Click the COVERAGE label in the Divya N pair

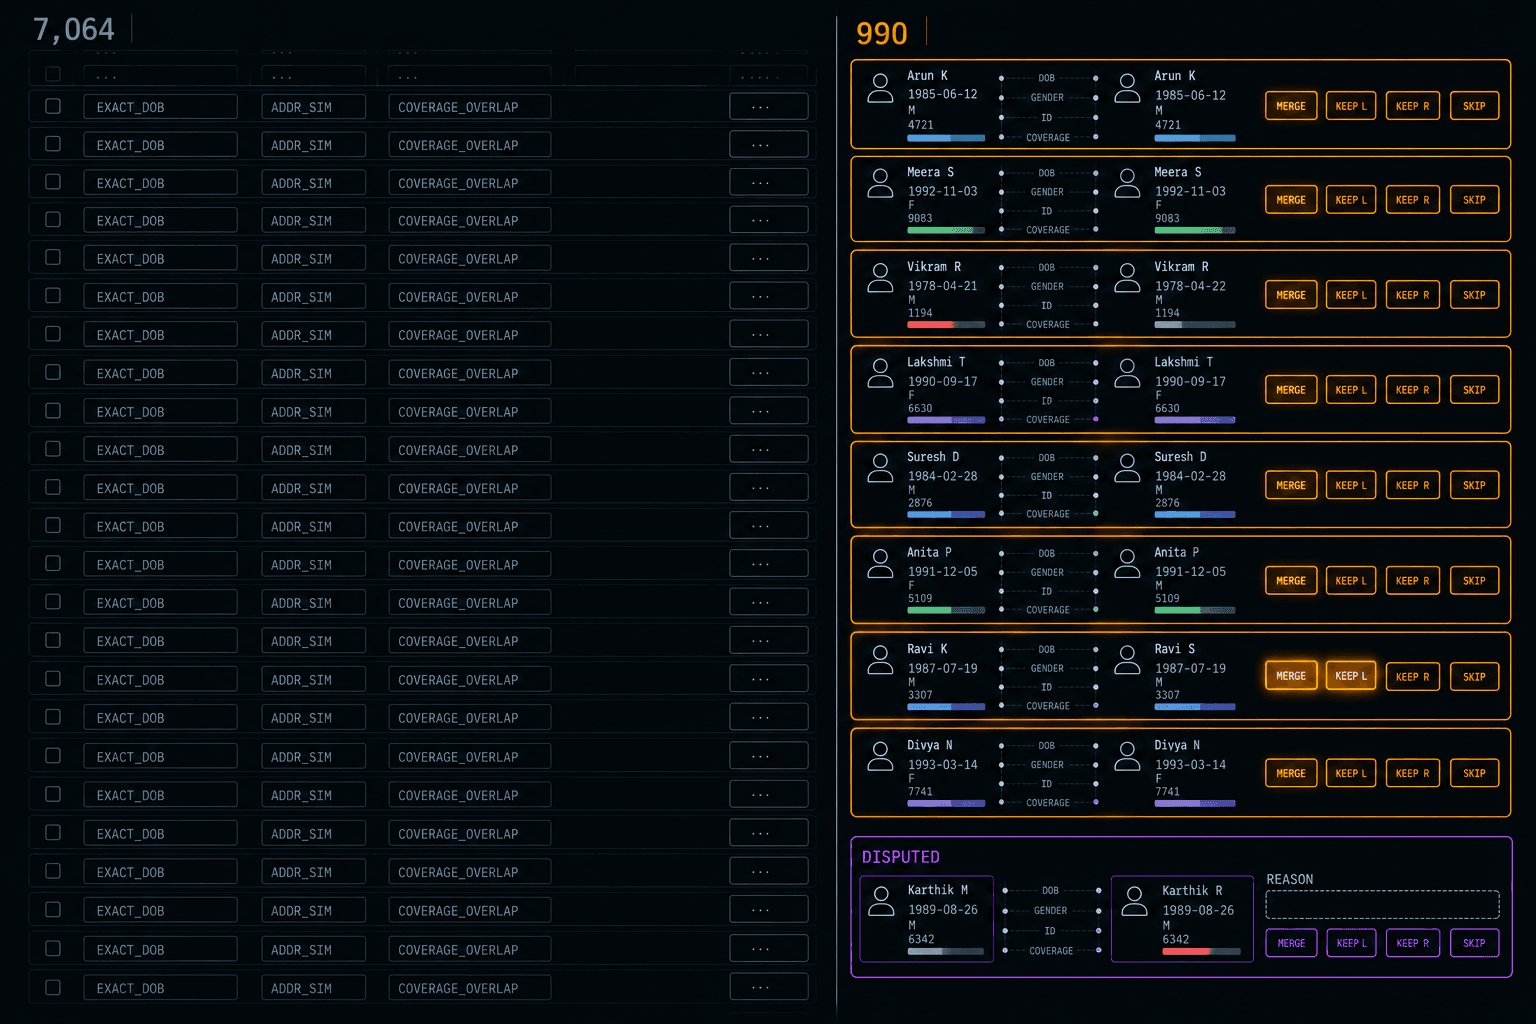click(1048, 803)
